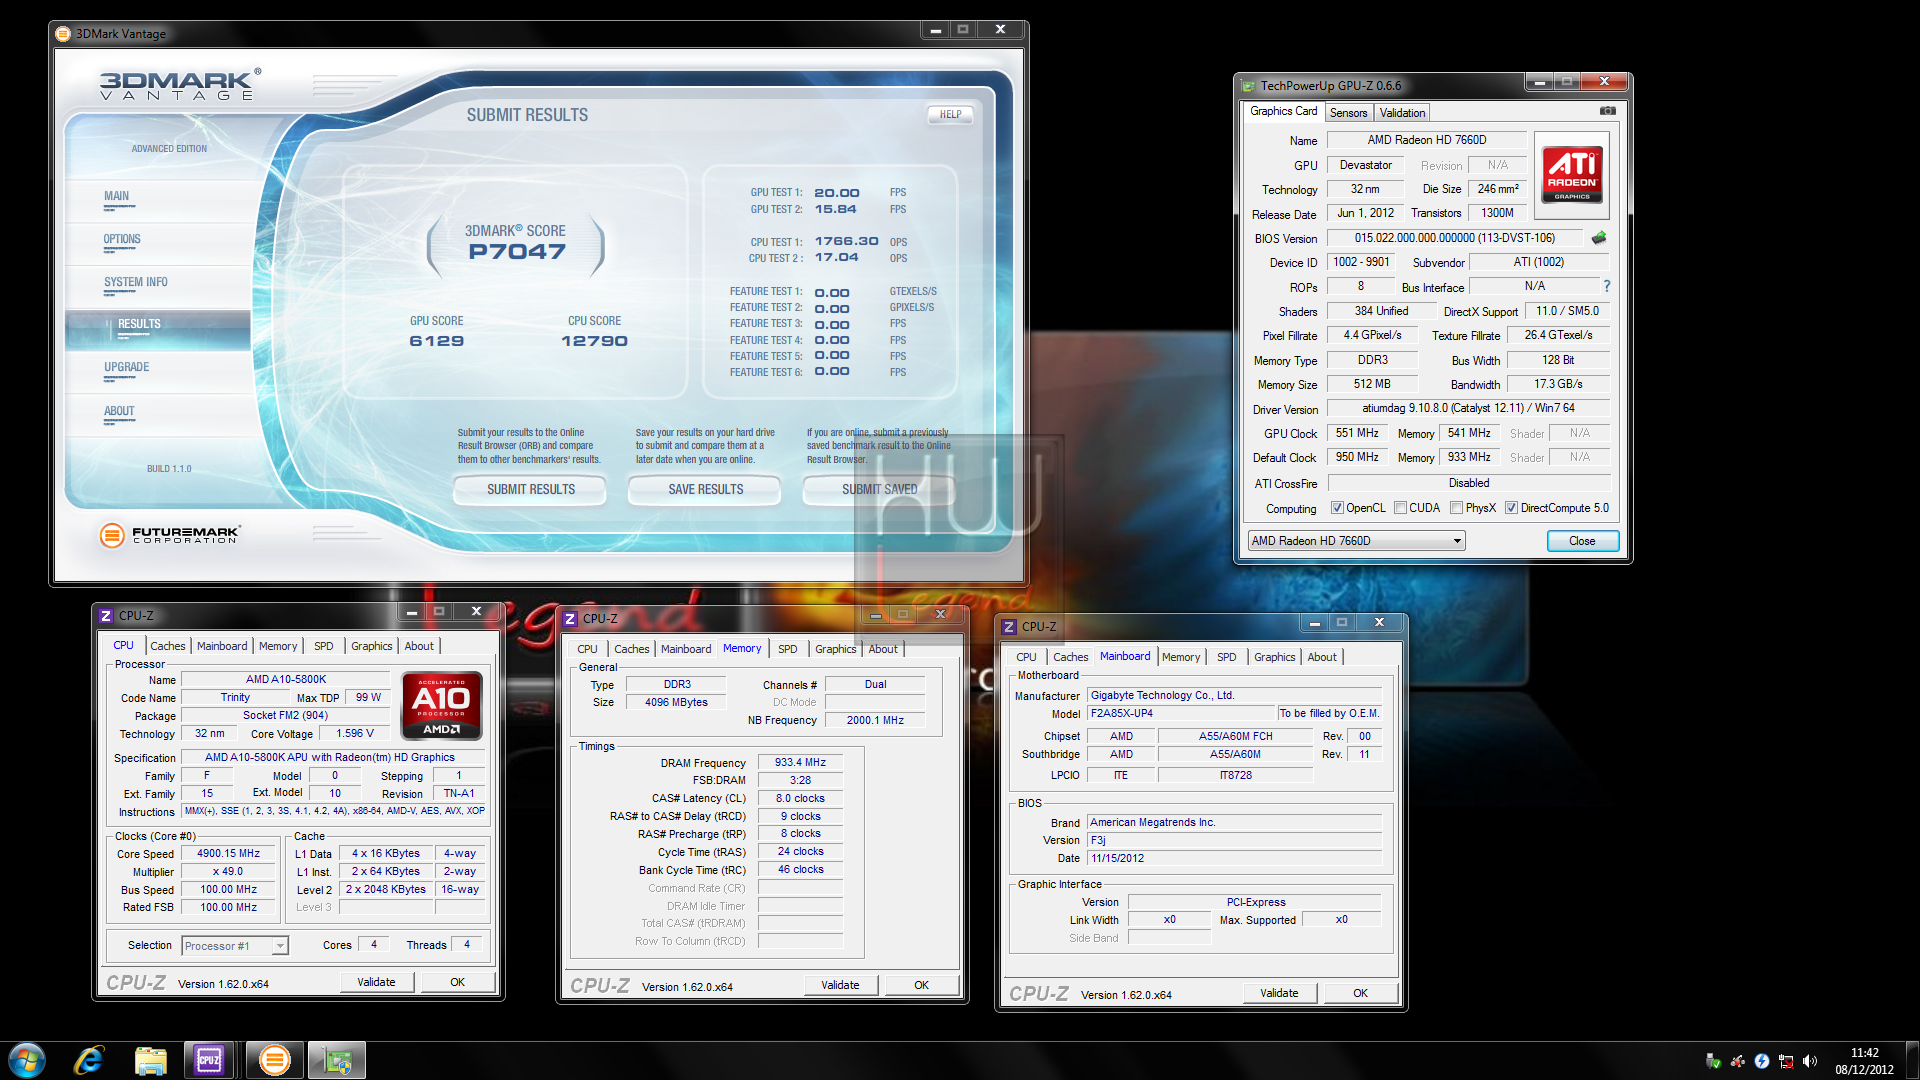Toggle the CUDA checkbox in GPU-Z
This screenshot has width=1920, height=1080.
click(1400, 508)
